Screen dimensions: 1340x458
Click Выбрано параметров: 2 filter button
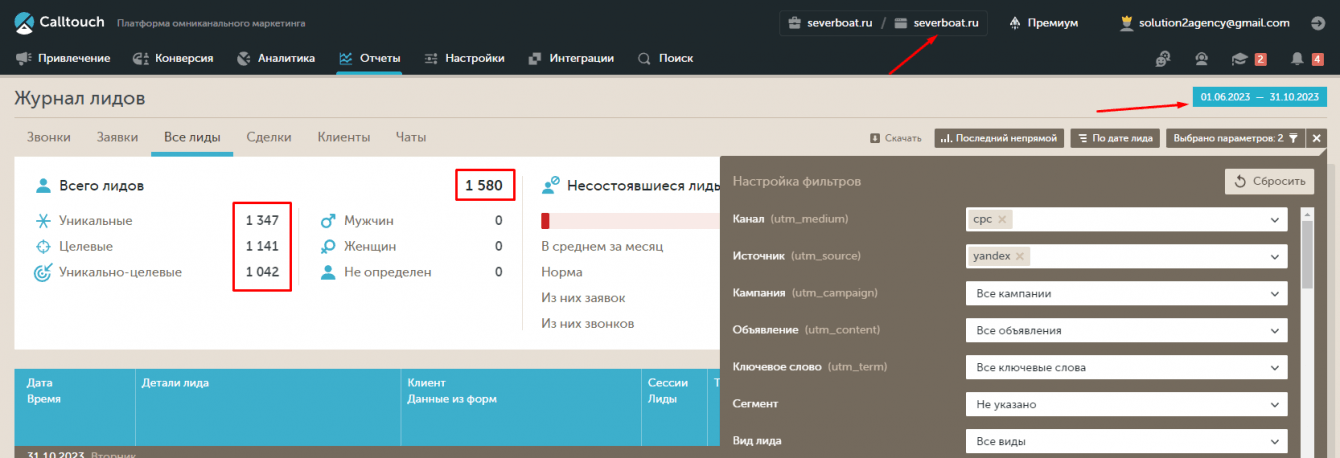click(x=1235, y=138)
